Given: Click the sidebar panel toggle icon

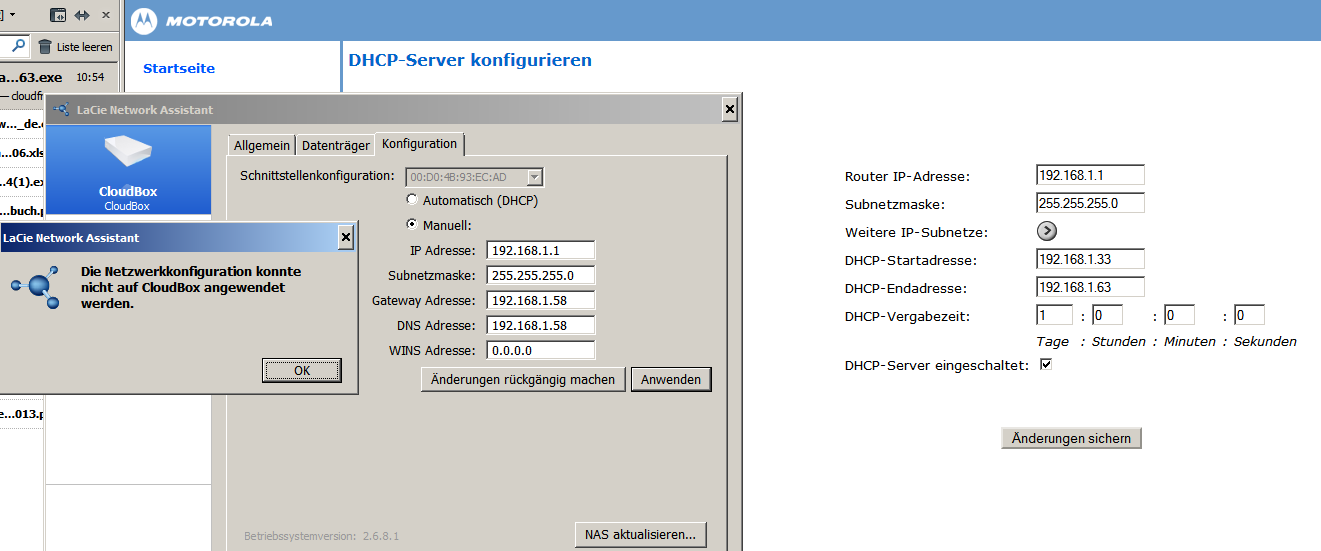Looking at the screenshot, I should pos(58,15).
